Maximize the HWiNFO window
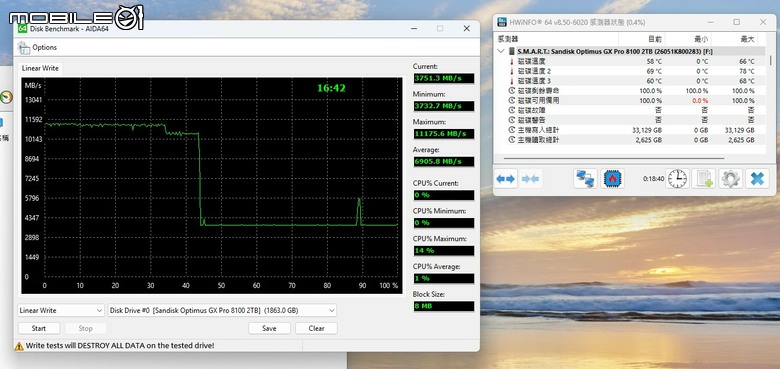The height and width of the screenshot is (369, 780). [736, 22]
